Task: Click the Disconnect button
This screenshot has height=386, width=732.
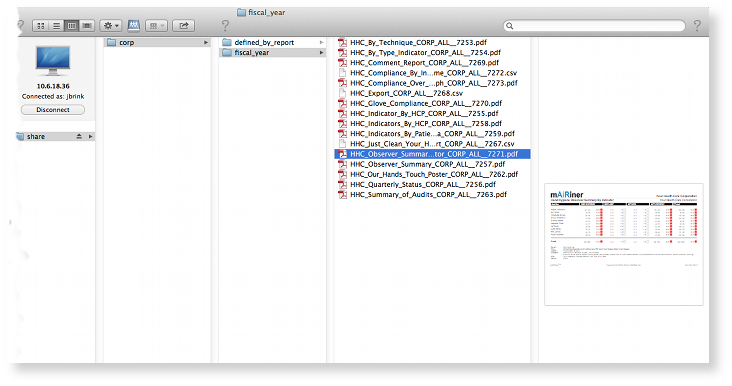Action: [x=53, y=110]
